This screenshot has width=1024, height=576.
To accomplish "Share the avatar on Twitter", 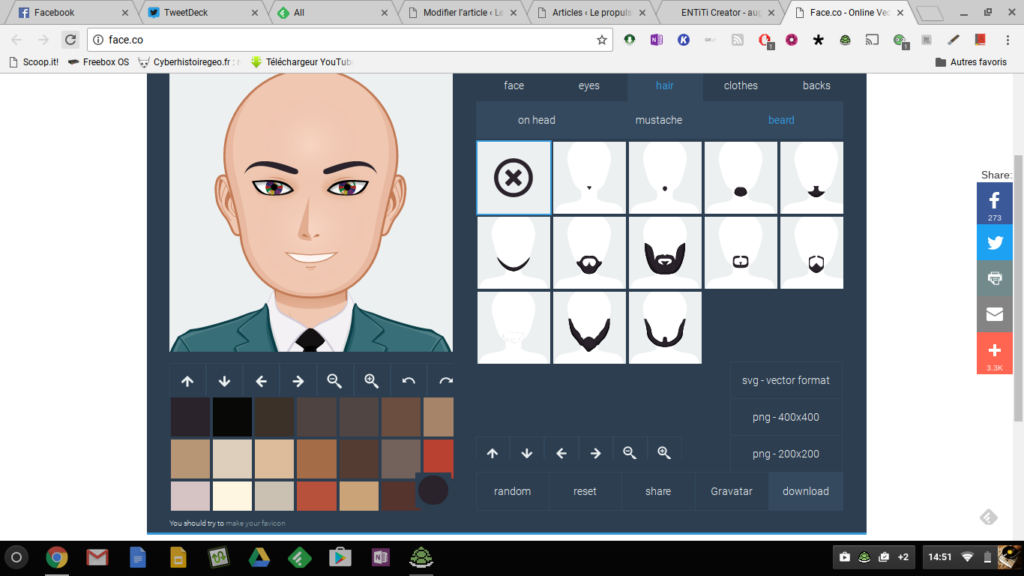I will [x=994, y=242].
